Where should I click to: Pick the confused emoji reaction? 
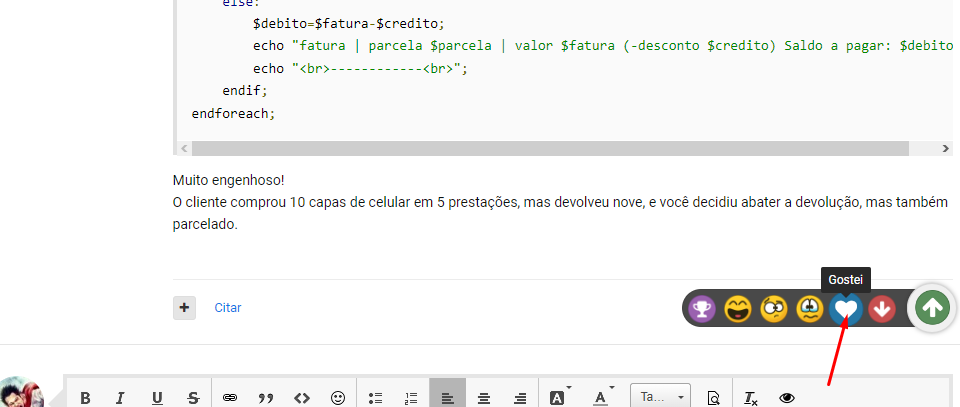point(774,309)
